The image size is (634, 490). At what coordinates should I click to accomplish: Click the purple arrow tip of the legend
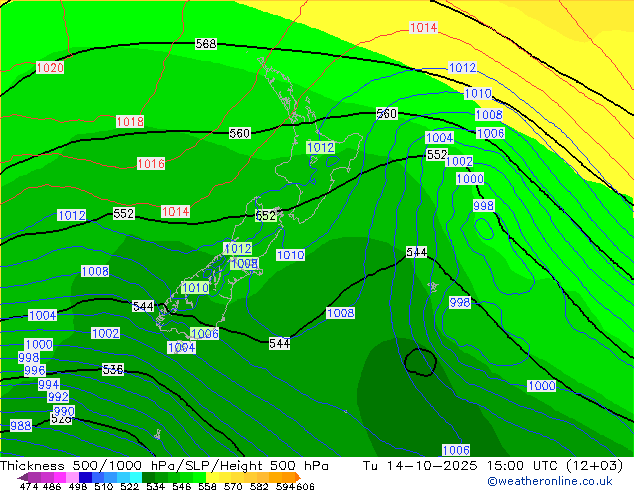click(22, 477)
